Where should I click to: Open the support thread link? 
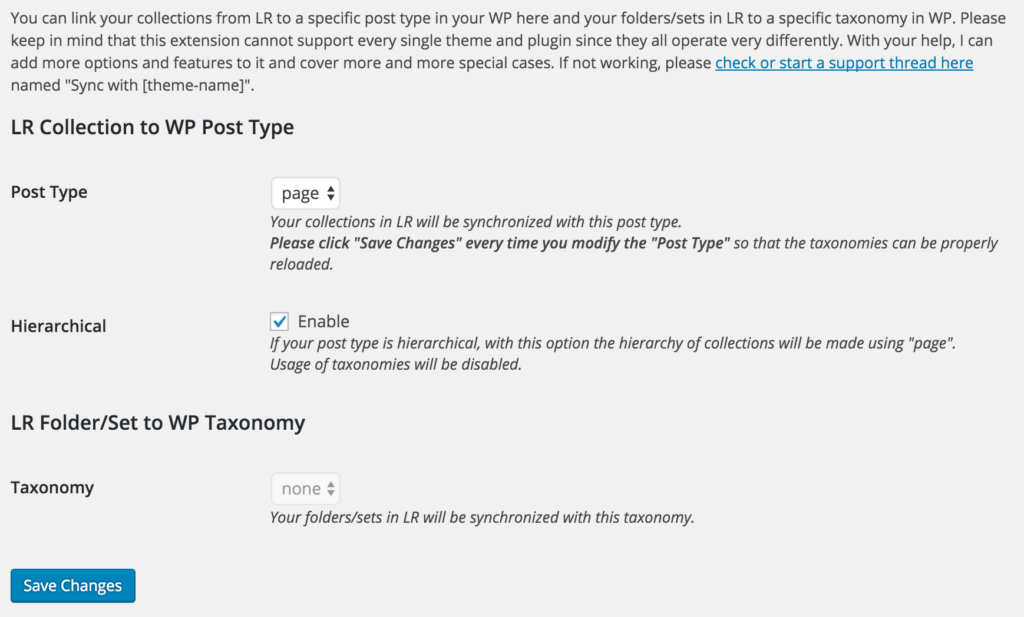pyautogui.click(x=843, y=63)
